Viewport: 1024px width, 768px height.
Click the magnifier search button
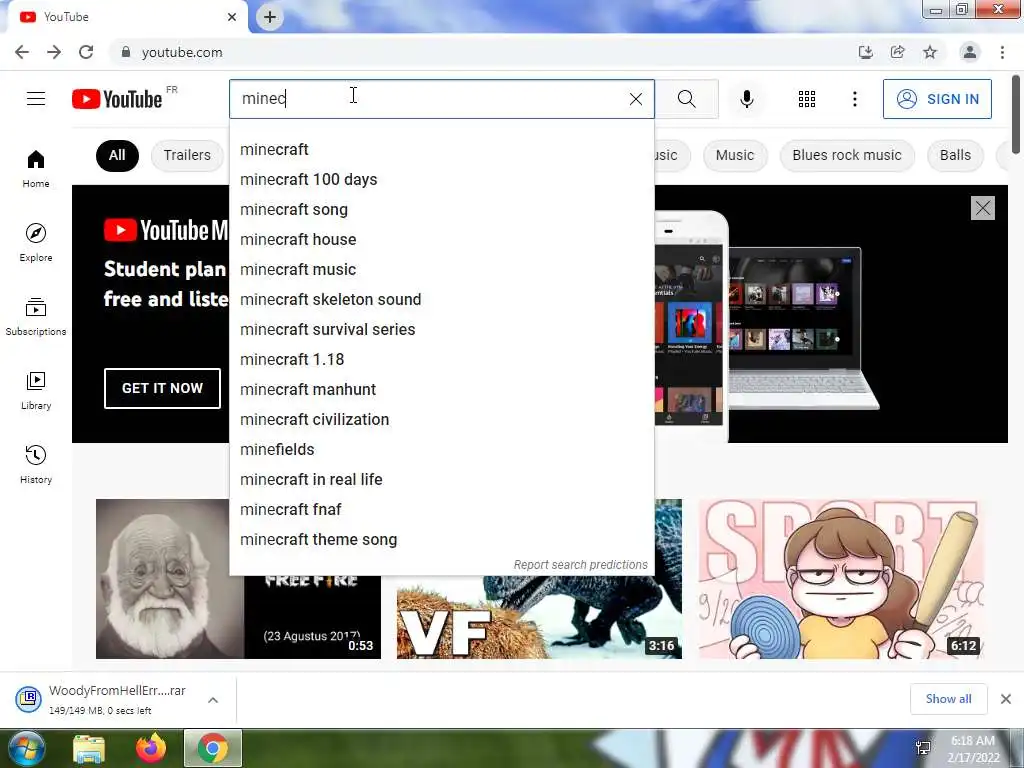(x=686, y=99)
